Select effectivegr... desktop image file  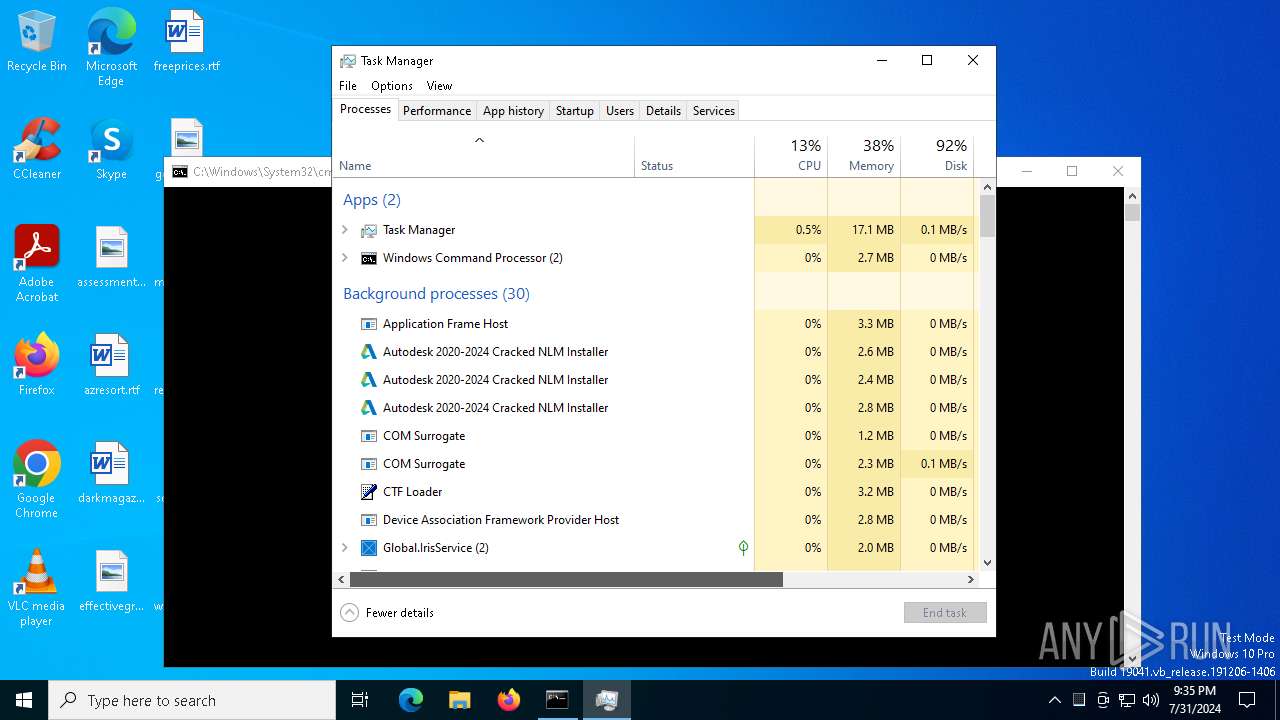coord(111,582)
